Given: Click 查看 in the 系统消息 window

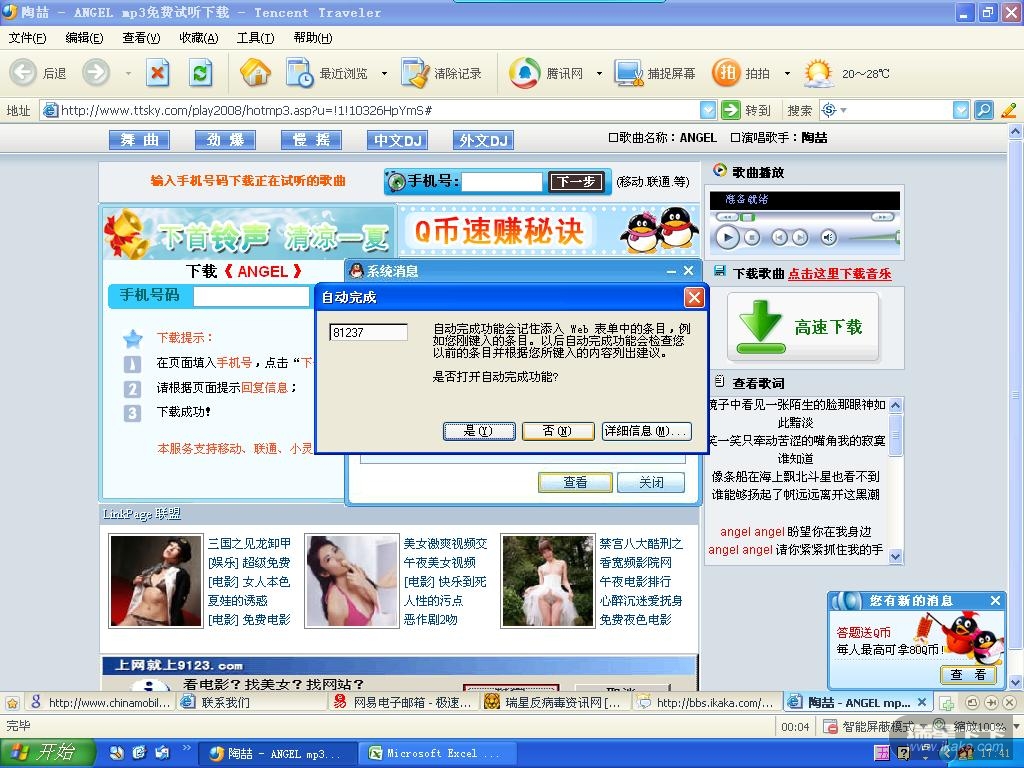Looking at the screenshot, I should click(x=575, y=482).
